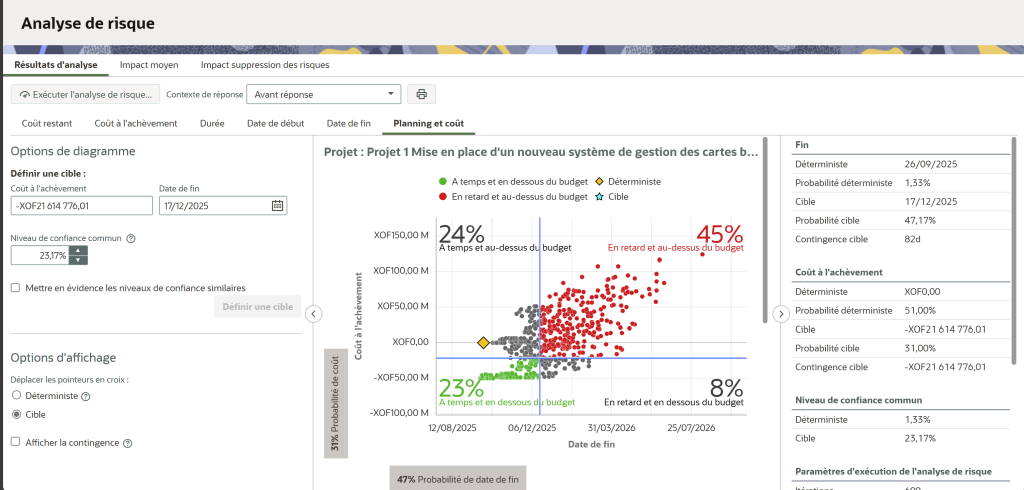The height and width of the screenshot is (490, 1024).
Task: Open the calendar picker for Date de fin
Action: (277, 206)
